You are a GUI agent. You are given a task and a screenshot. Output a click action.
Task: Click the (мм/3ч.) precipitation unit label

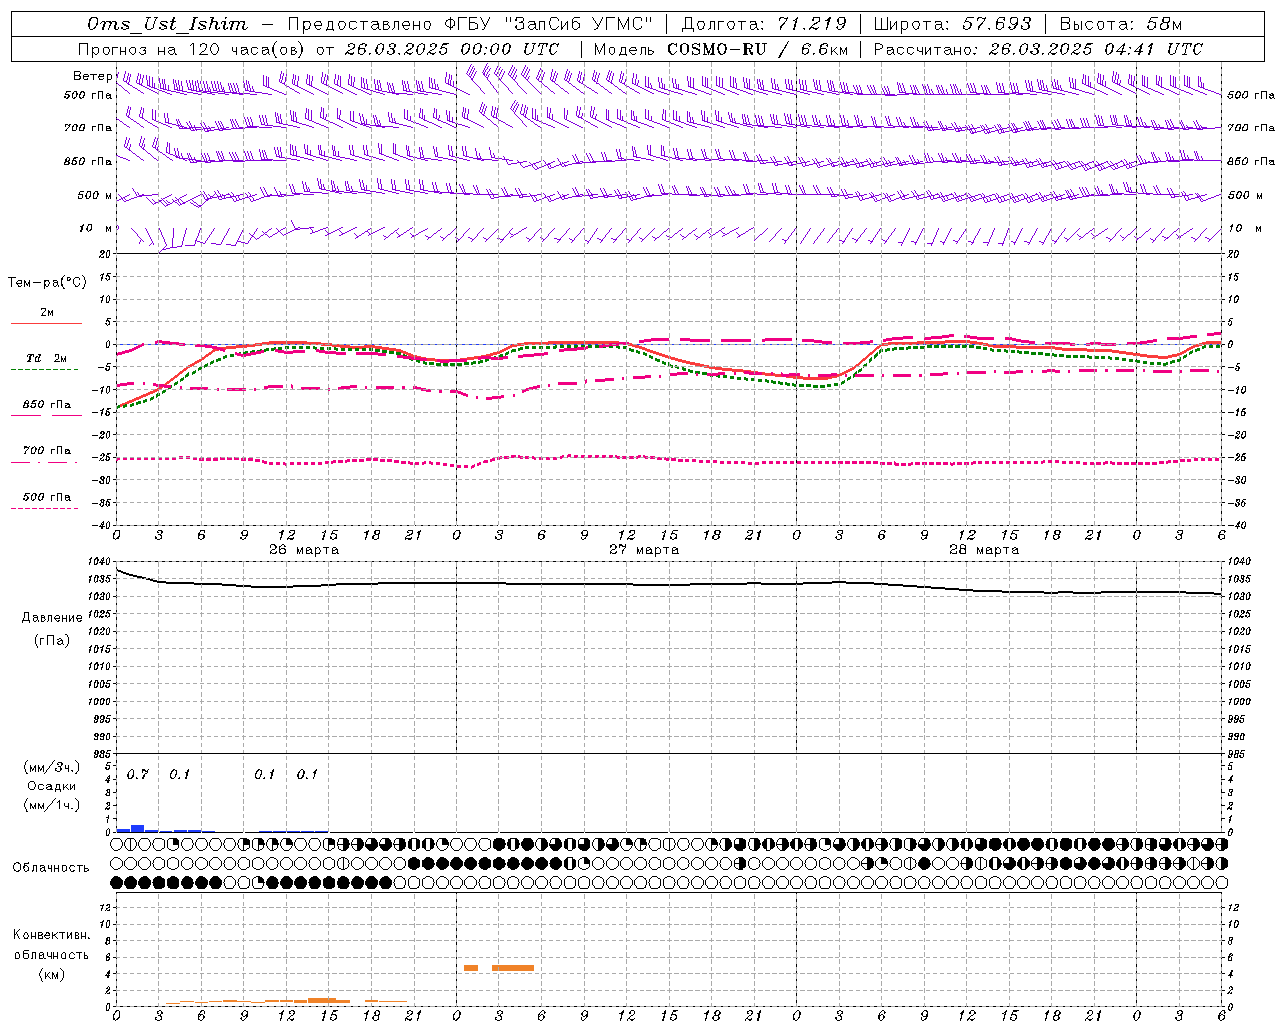point(51,767)
